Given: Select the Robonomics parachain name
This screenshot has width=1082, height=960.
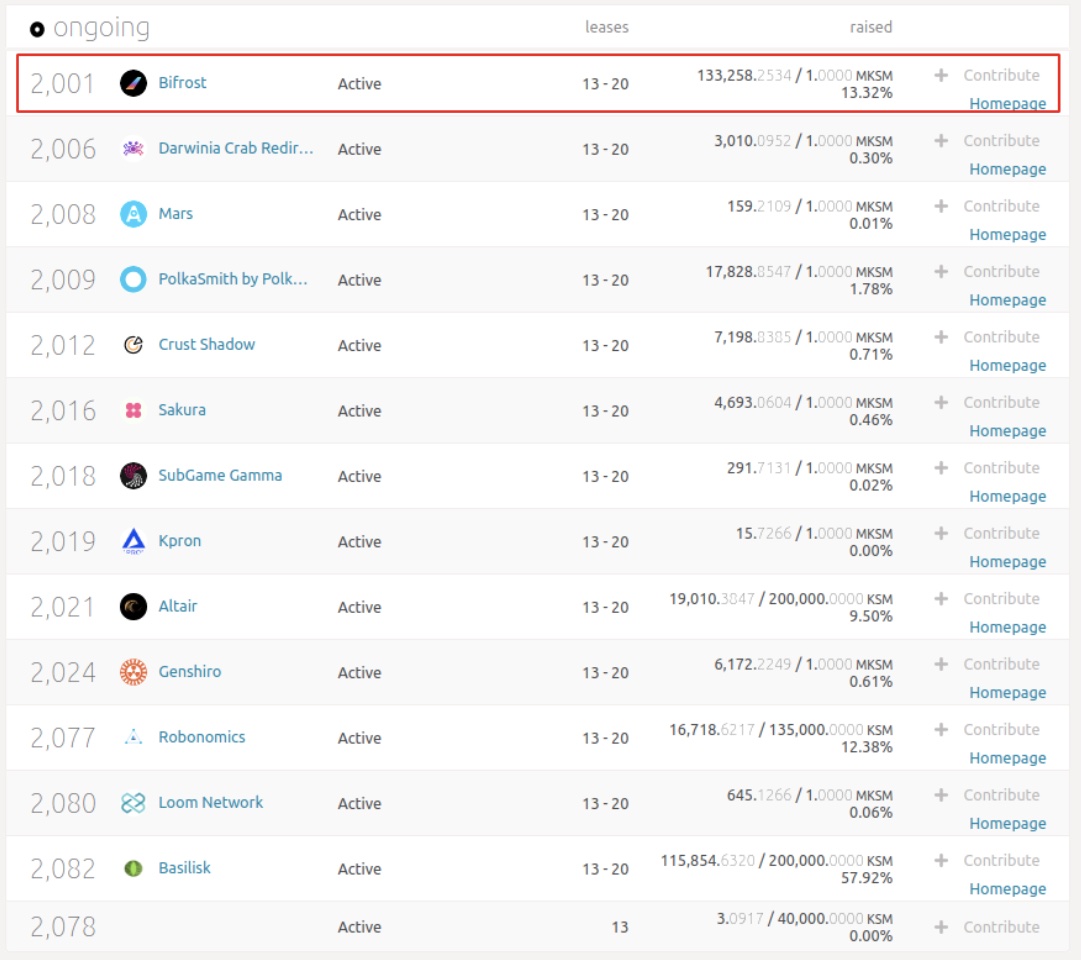Looking at the screenshot, I should click(201, 737).
